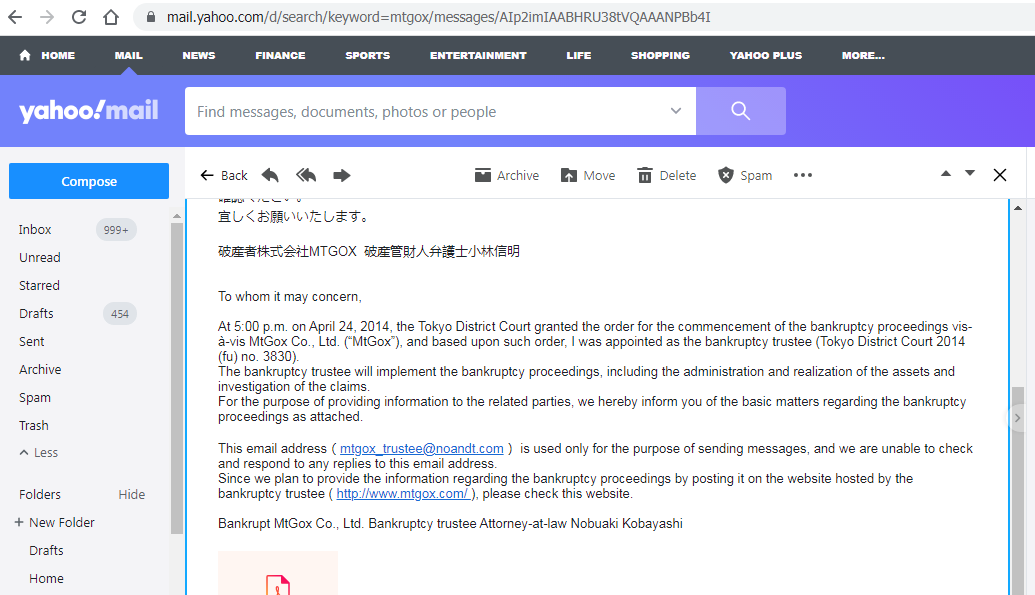This screenshot has height=595, width=1035.
Task: Go Back to the message list
Action: 224,175
